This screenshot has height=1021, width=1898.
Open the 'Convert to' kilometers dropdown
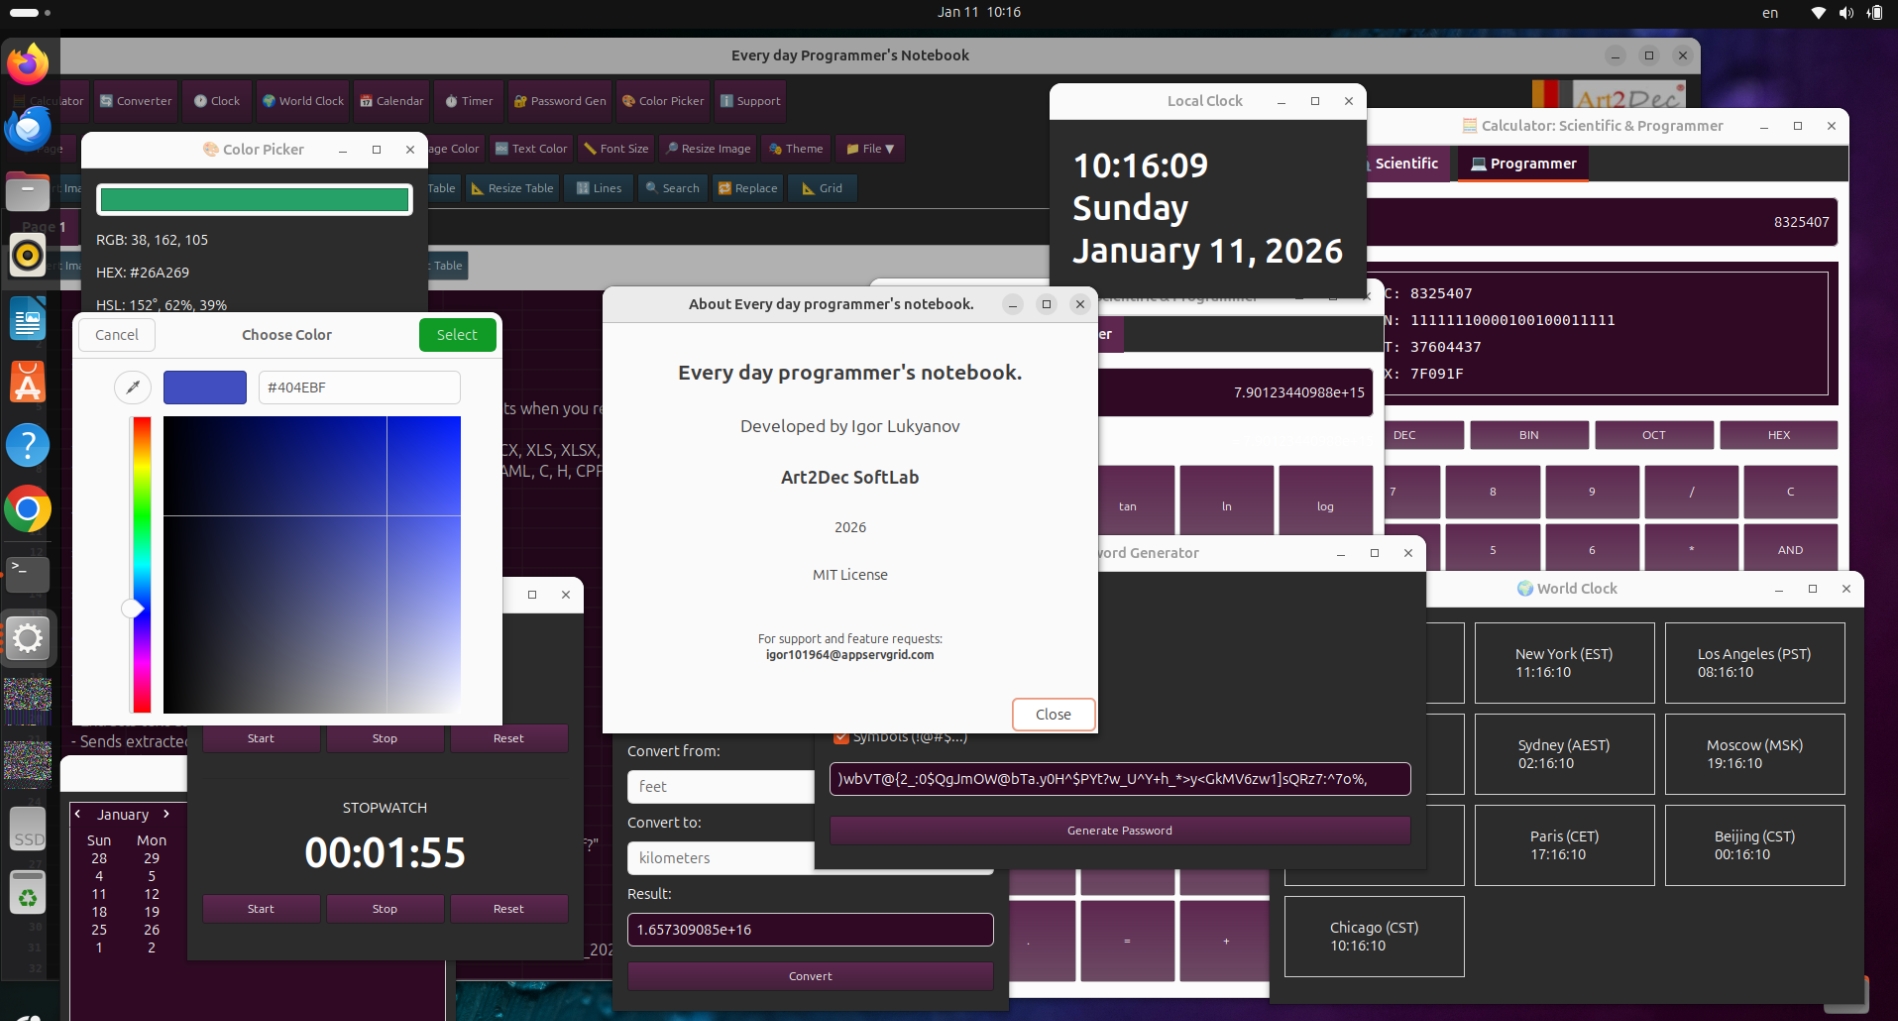718,857
